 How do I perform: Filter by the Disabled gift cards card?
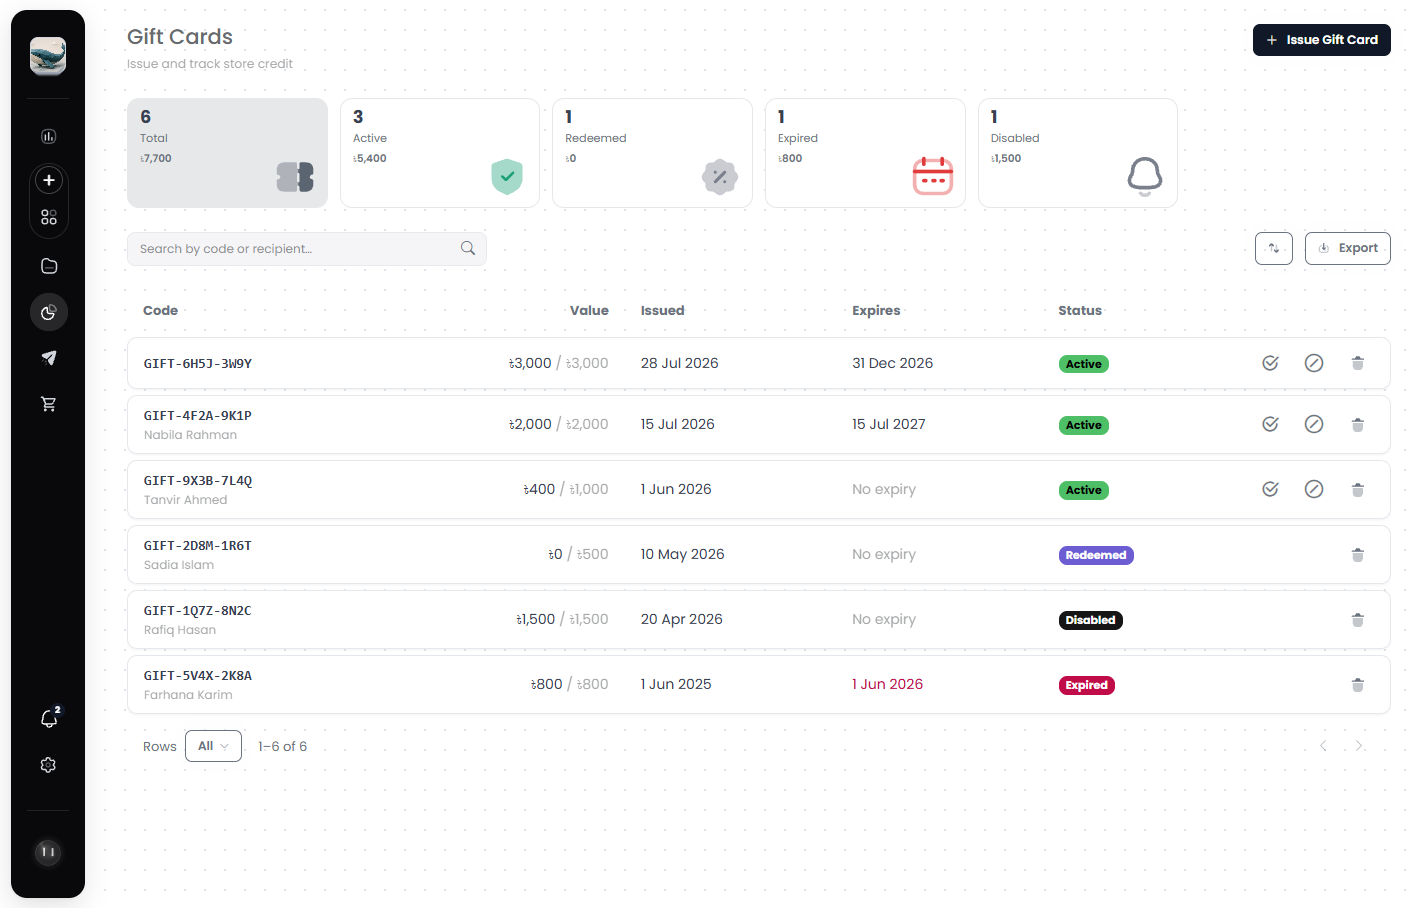pos(1078,153)
